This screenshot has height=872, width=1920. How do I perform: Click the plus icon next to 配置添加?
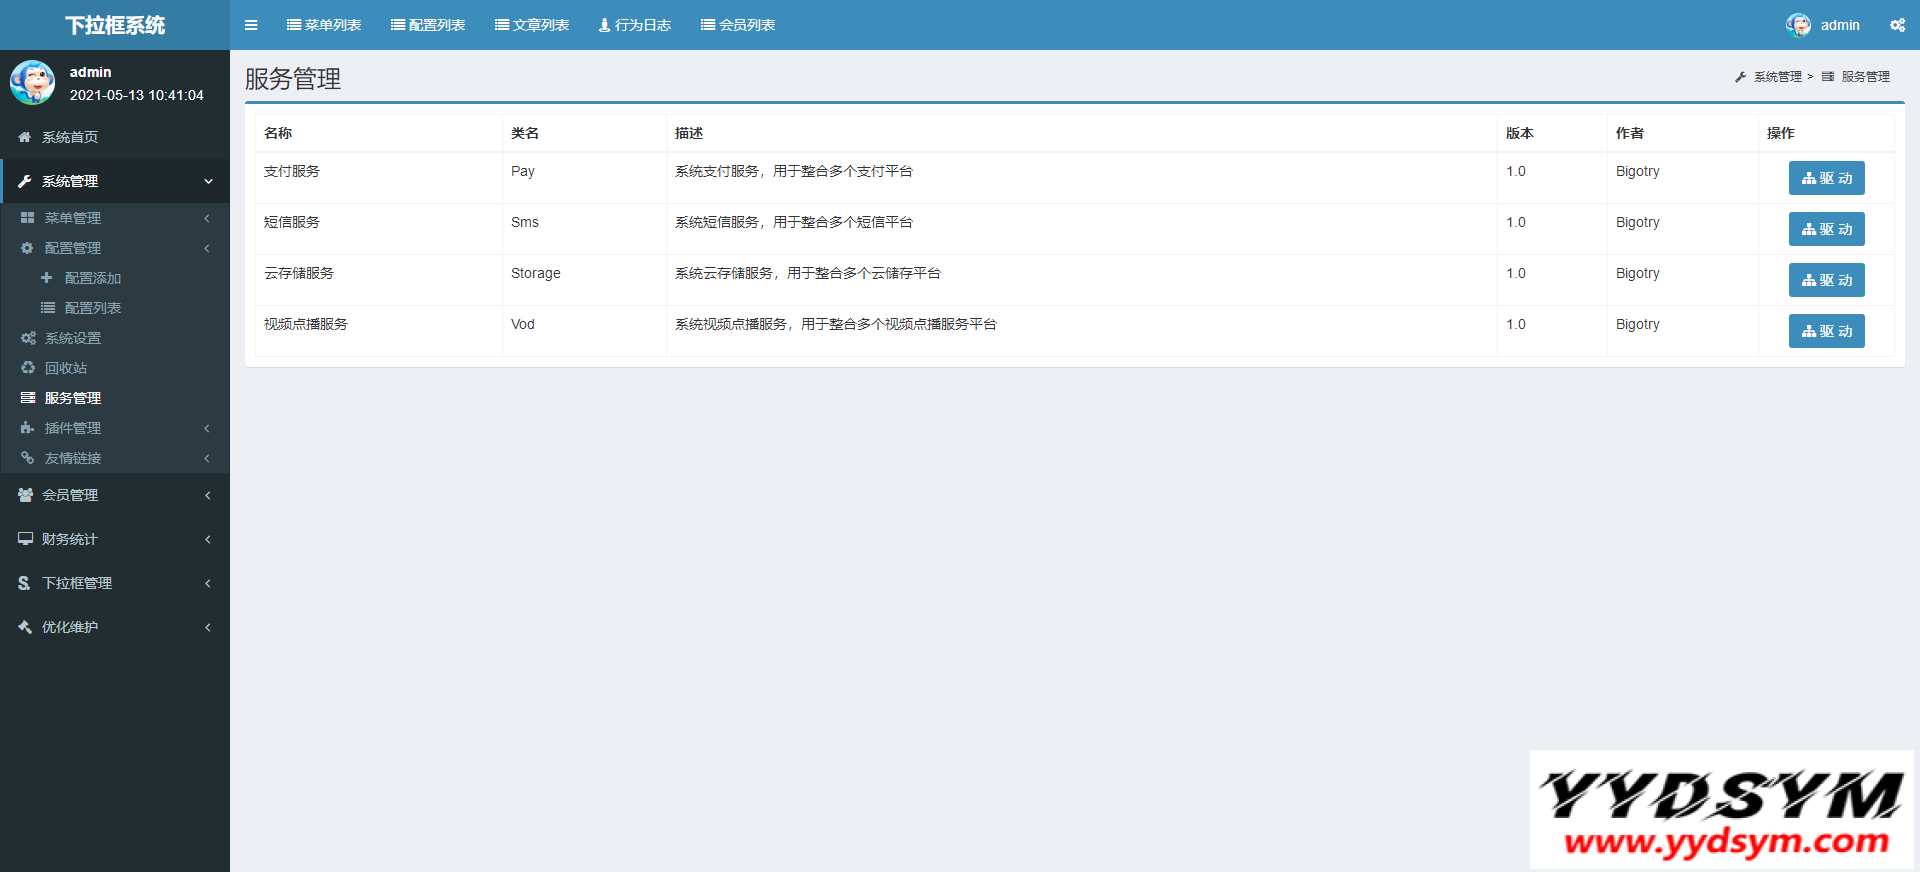tap(47, 278)
